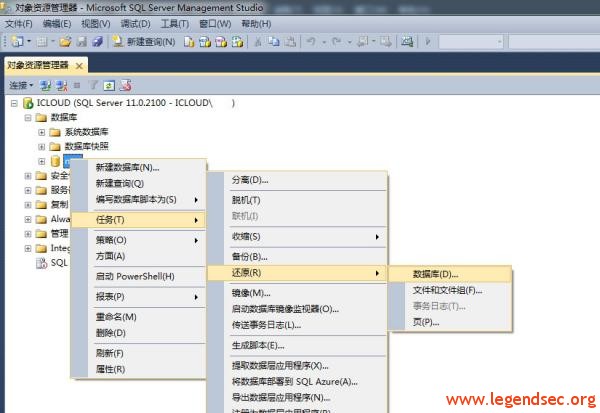The height and width of the screenshot is (413, 600).
Task: Click the Open File folder icon
Action: click(x=65, y=41)
